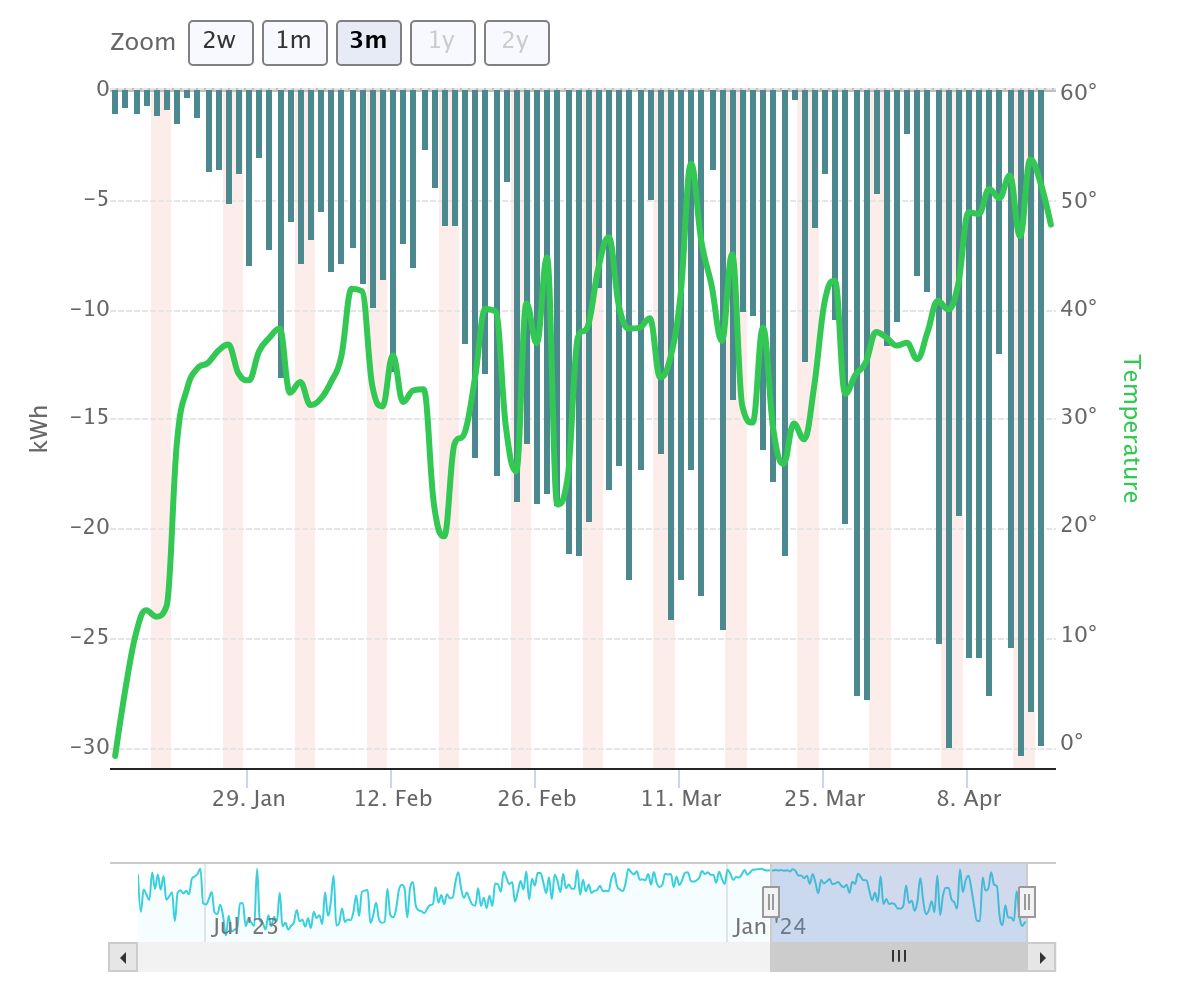This screenshot has width=1200, height=1000.
Task: Click the disabled 2y zoom option
Action: [516, 42]
